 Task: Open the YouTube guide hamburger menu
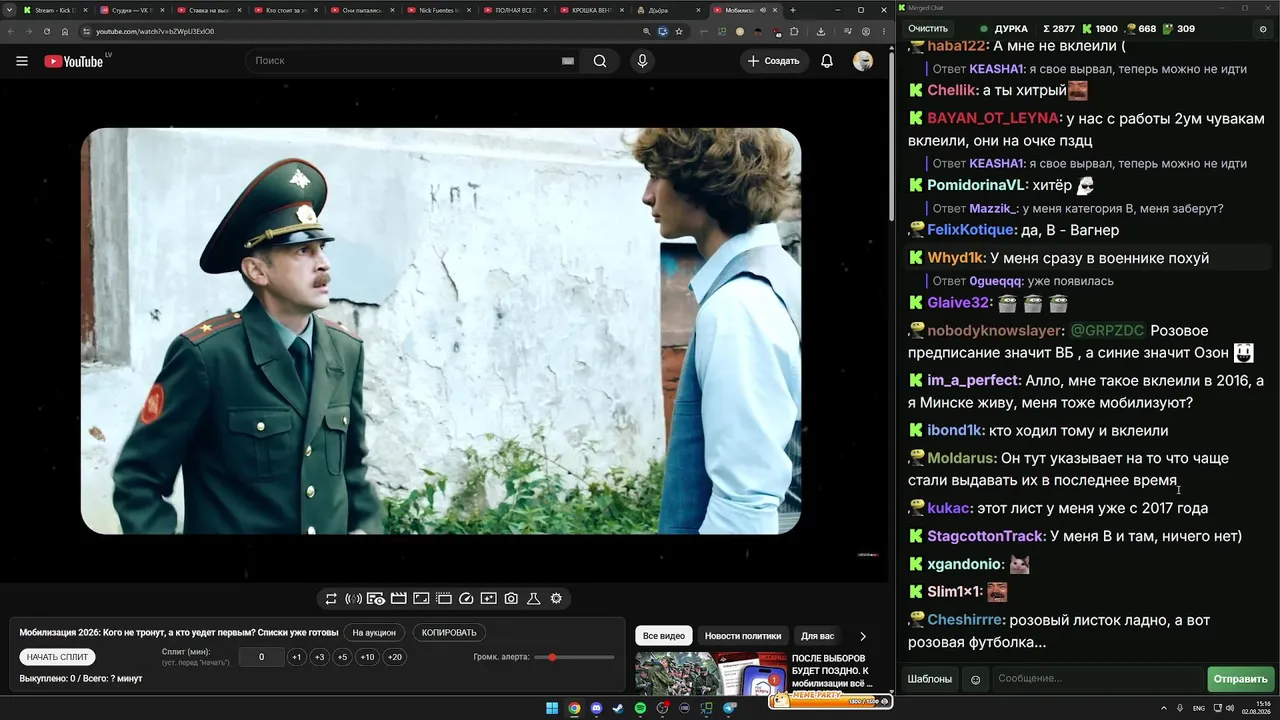pyautogui.click(x=22, y=61)
